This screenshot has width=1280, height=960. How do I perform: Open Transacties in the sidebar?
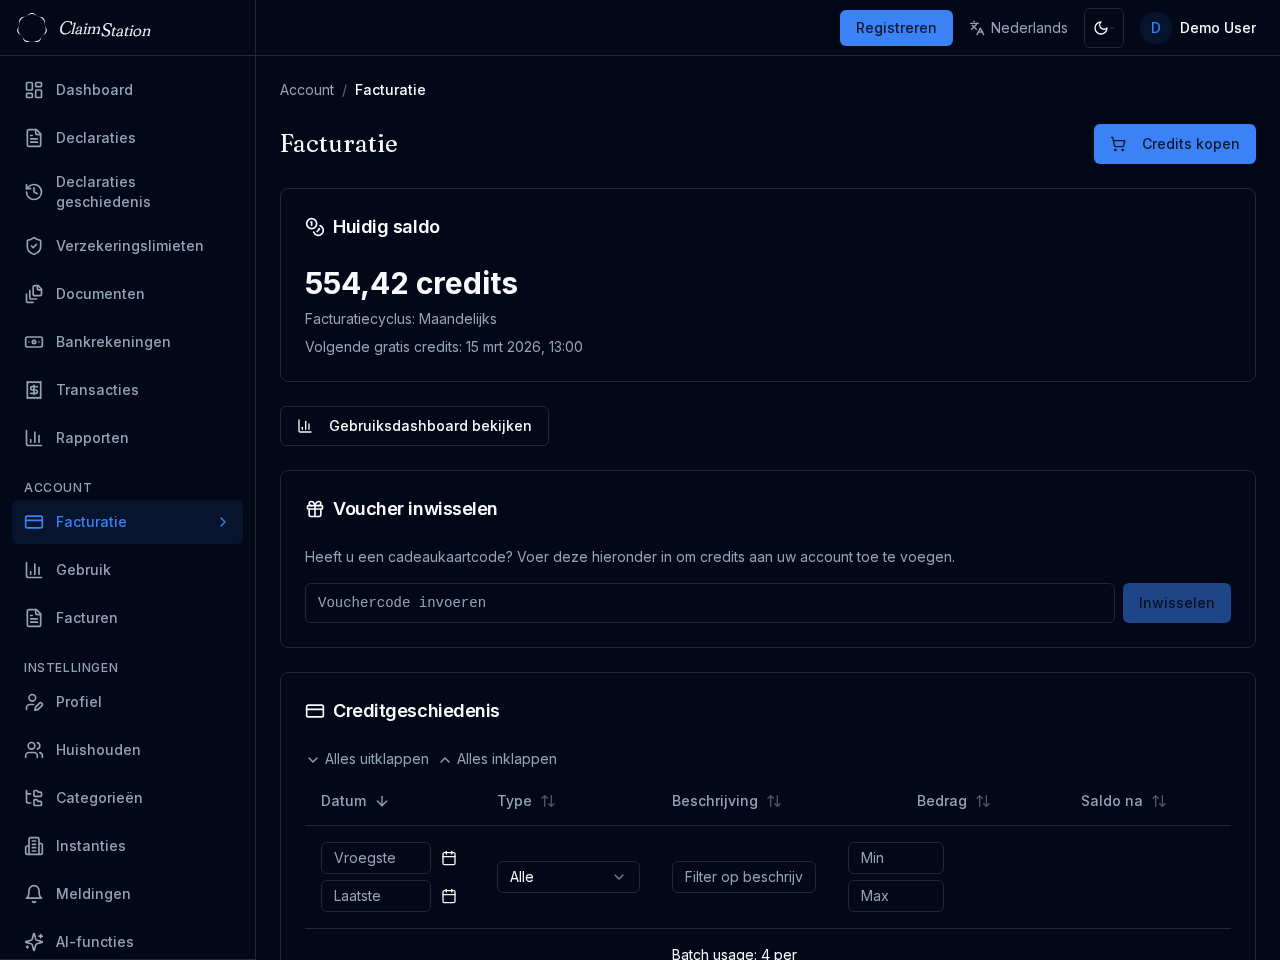pos(97,390)
